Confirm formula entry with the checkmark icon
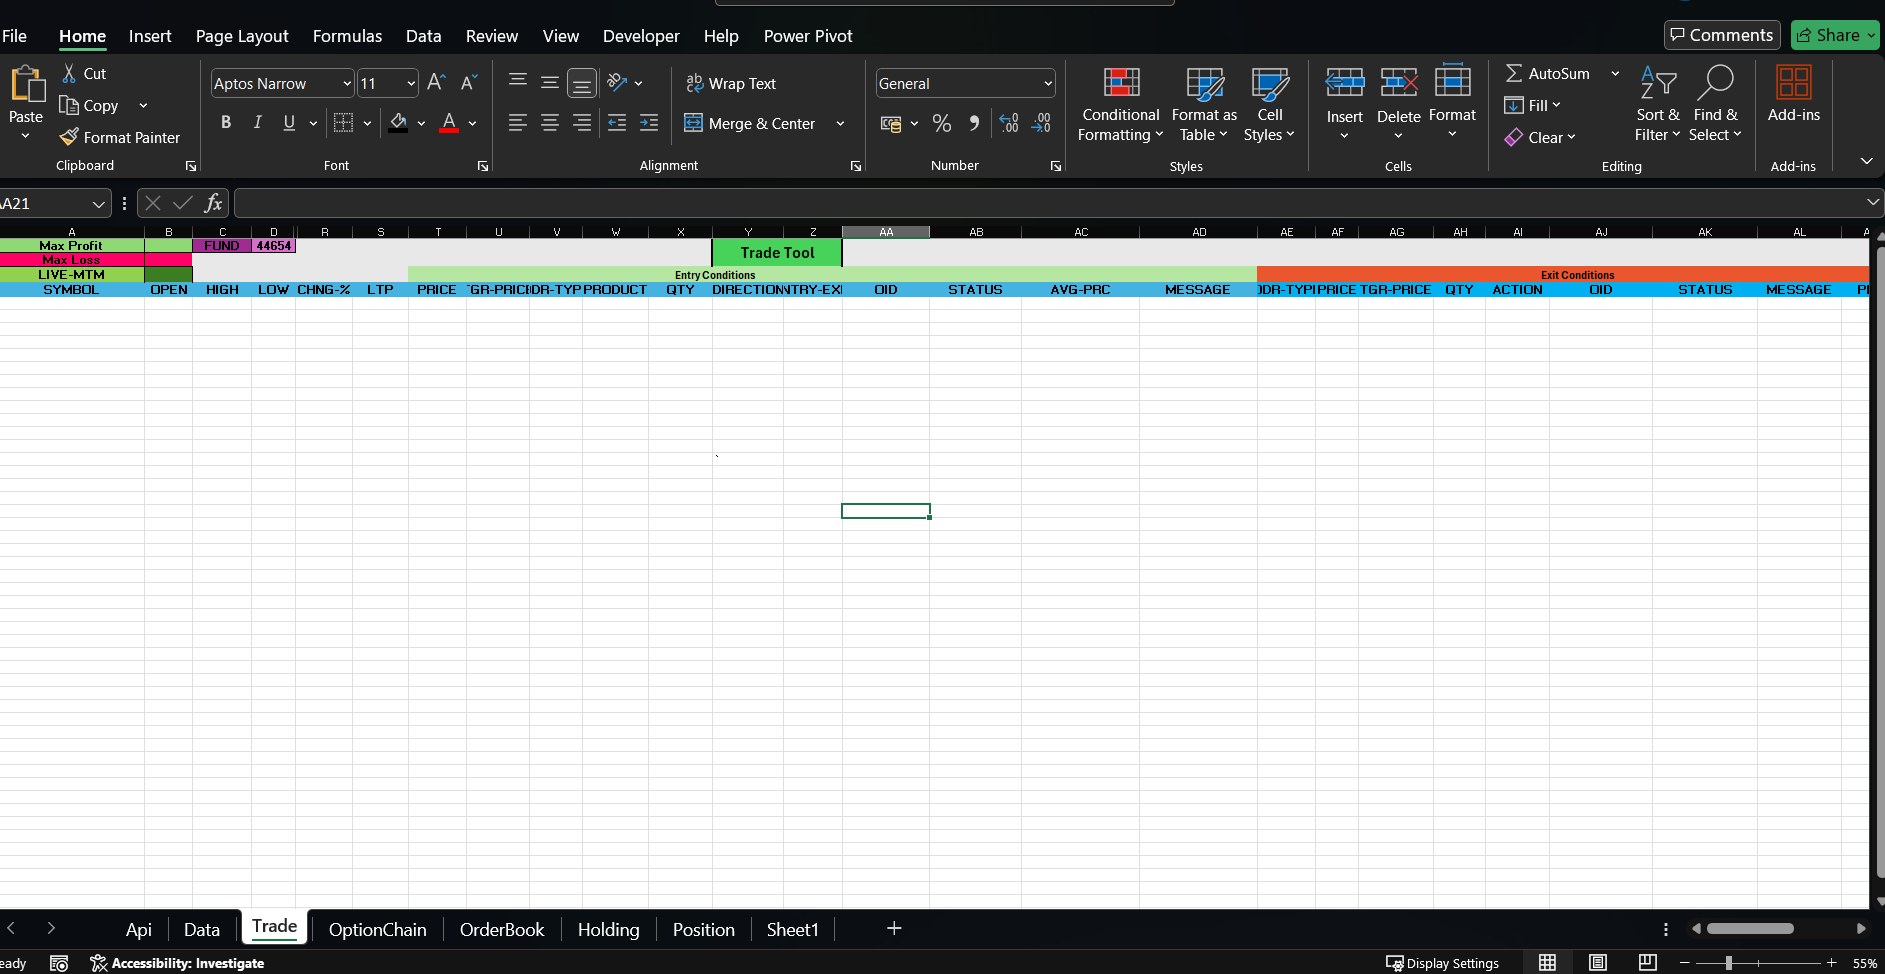 coord(183,203)
